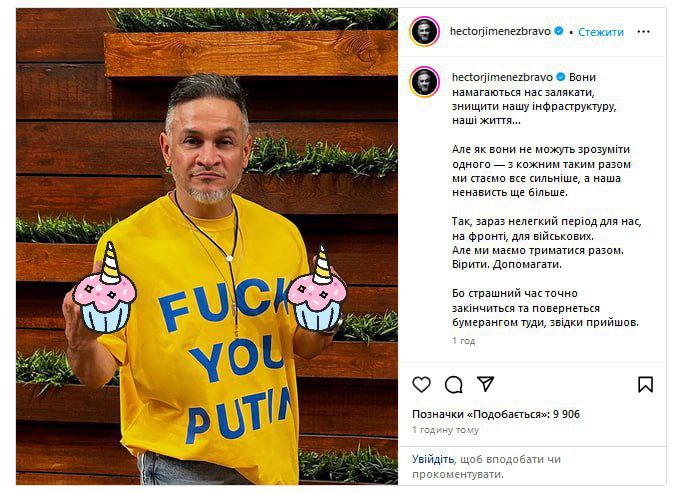The height and width of the screenshot is (493, 682).
Task: Open the three-dot more options menu
Action: point(646,31)
